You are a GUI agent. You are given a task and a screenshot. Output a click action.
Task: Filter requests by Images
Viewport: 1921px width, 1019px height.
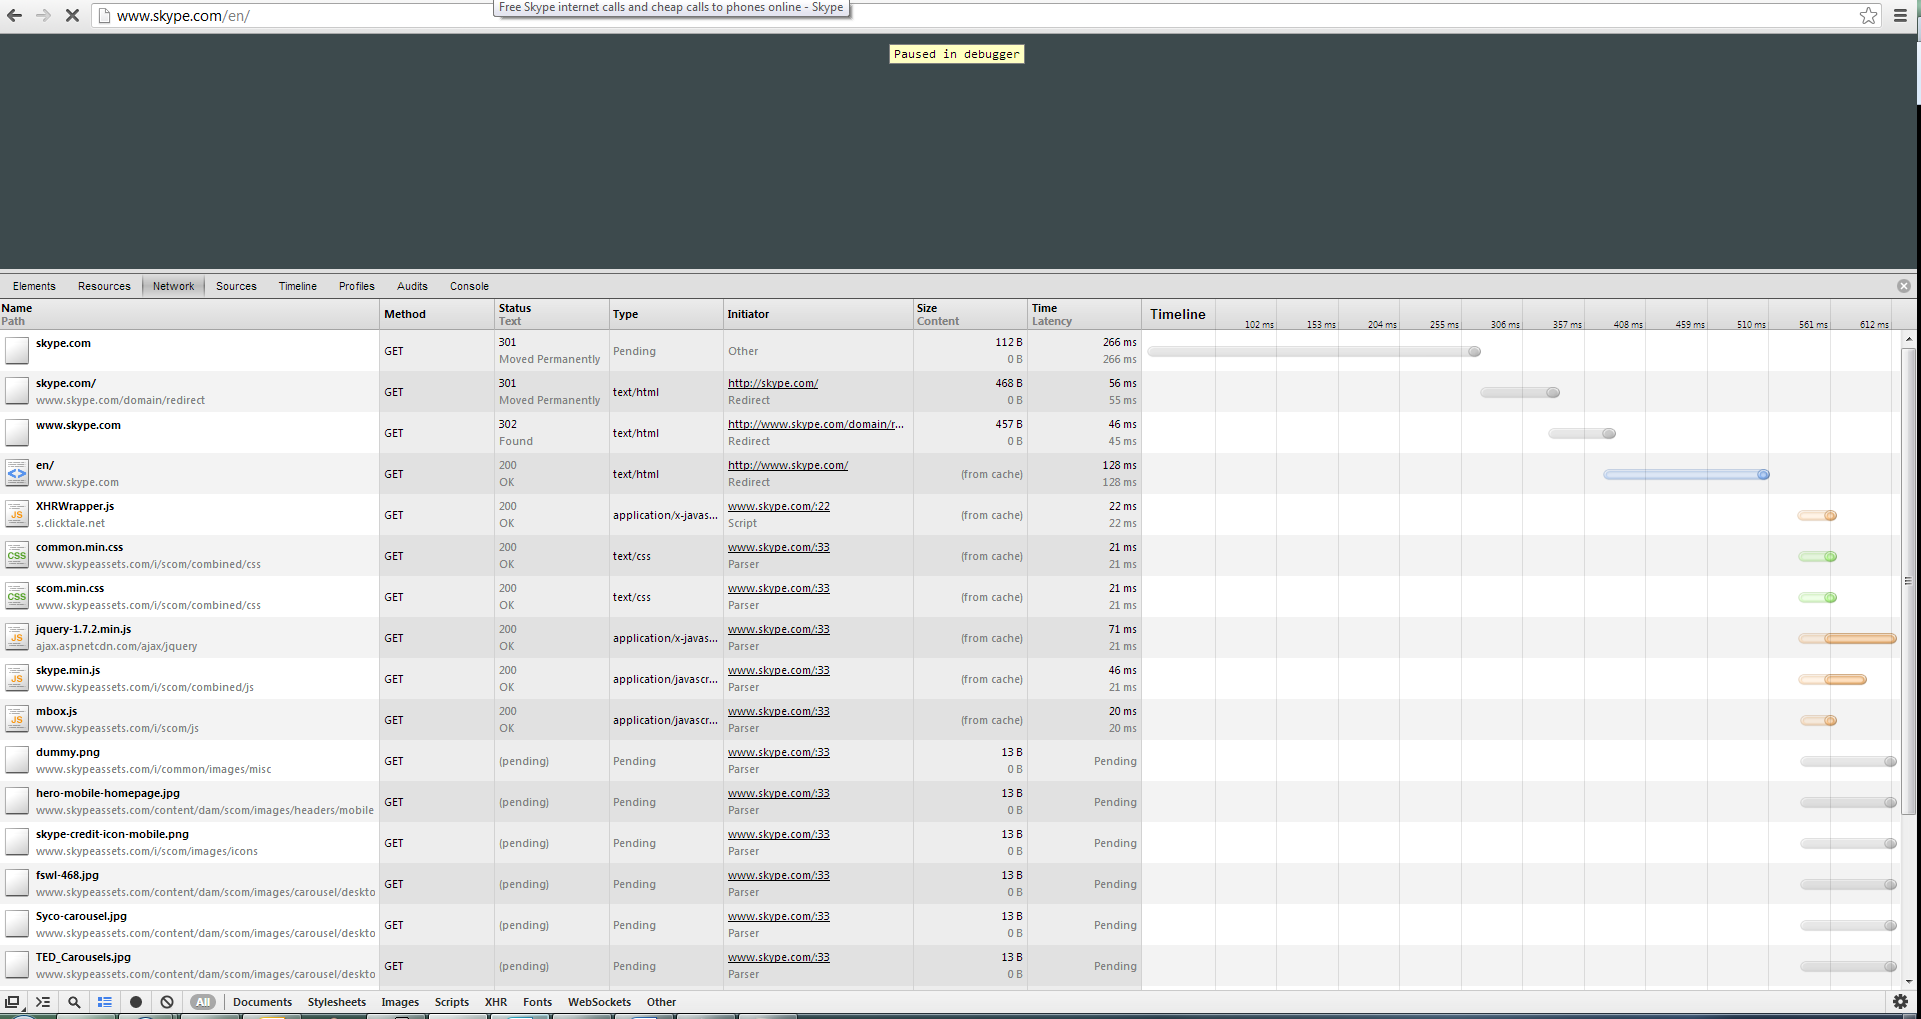(x=400, y=1002)
